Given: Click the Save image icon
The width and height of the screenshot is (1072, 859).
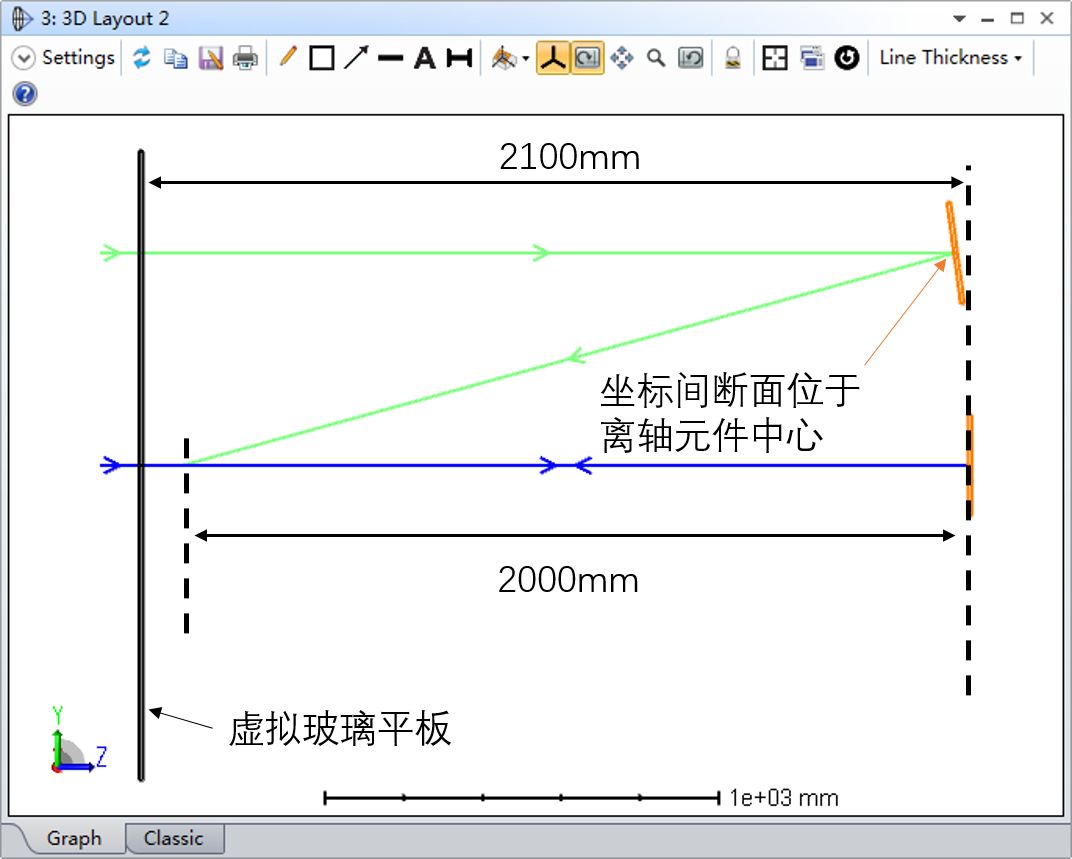Looking at the screenshot, I should [210, 58].
